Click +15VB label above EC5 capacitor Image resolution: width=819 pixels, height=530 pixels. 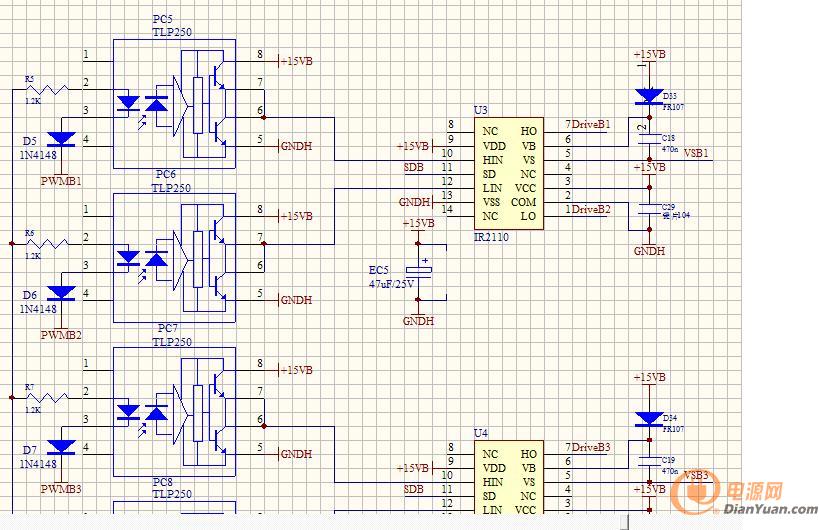418,223
